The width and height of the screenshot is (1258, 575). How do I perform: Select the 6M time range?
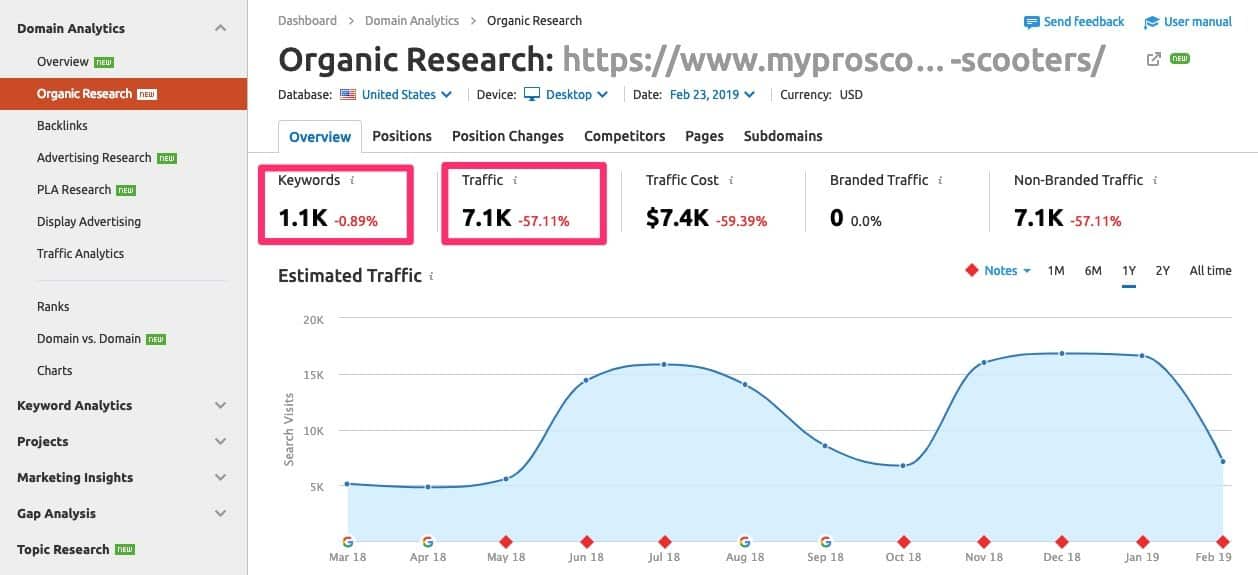[x=1093, y=270]
